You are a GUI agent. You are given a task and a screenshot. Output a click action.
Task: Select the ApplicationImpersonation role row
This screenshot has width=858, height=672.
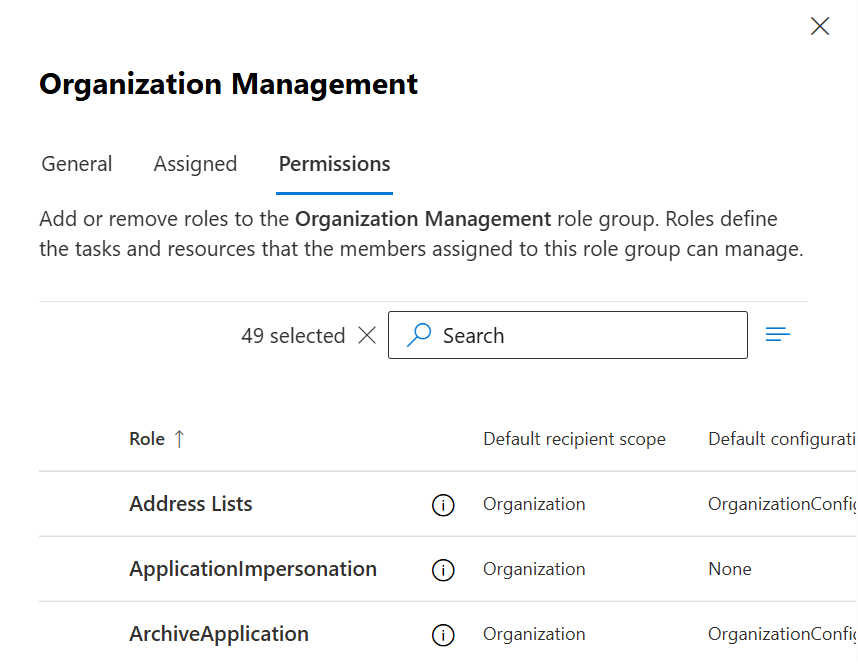[253, 569]
